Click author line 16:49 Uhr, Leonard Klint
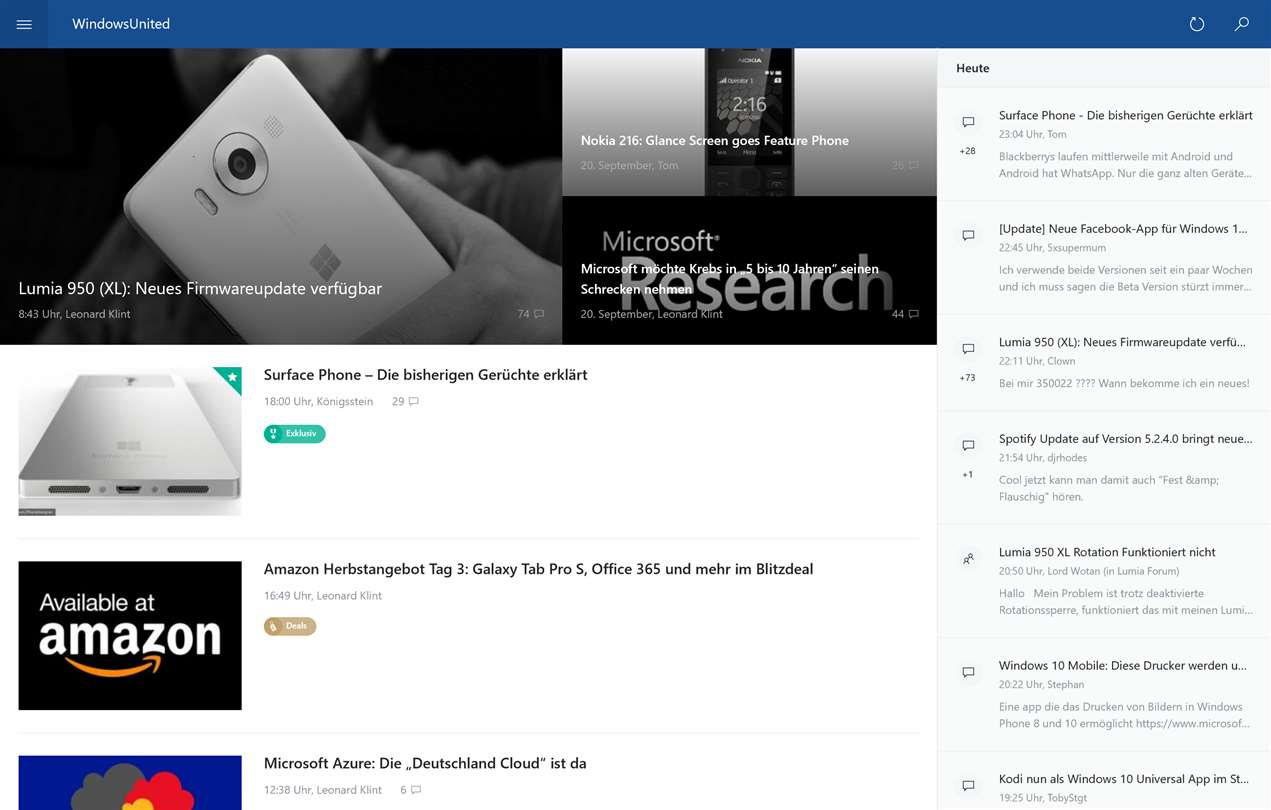Viewport: 1271px width, 810px height. tap(323, 596)
